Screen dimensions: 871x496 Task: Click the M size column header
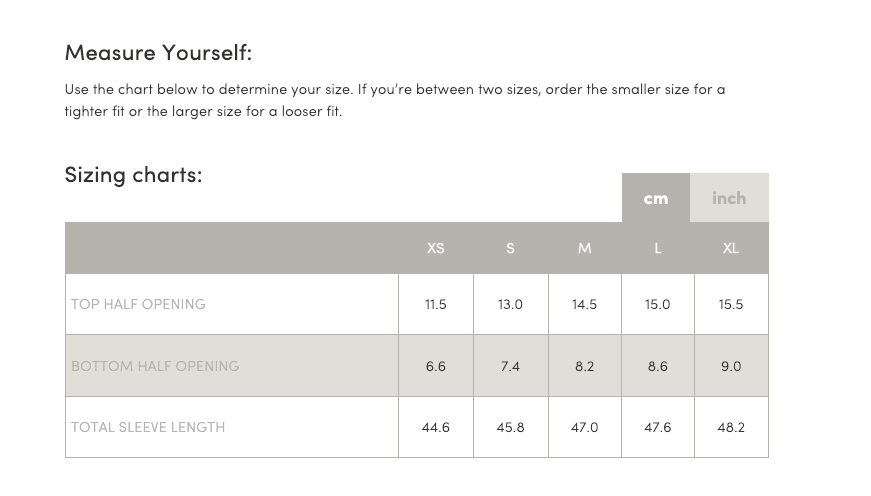click(x=584, y=248)
